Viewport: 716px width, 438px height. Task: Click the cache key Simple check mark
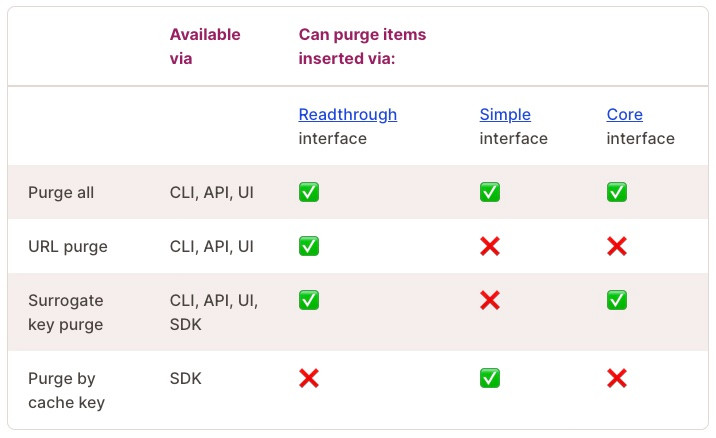(x=490, y=378)
